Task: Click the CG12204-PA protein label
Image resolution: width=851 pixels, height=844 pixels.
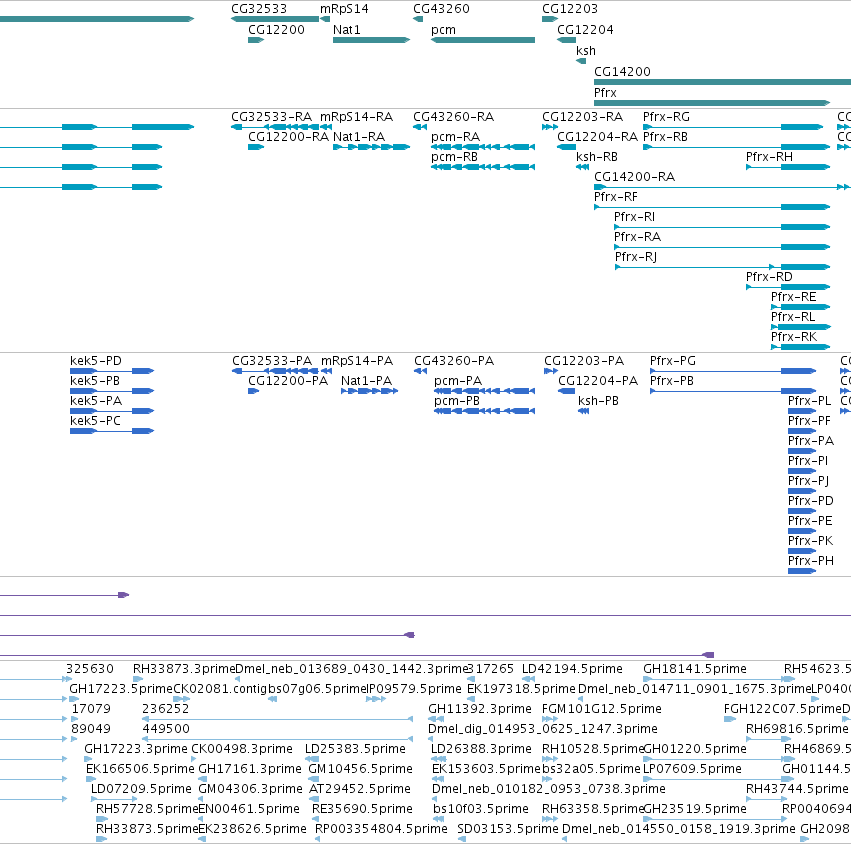Action: tap(598, 381)
